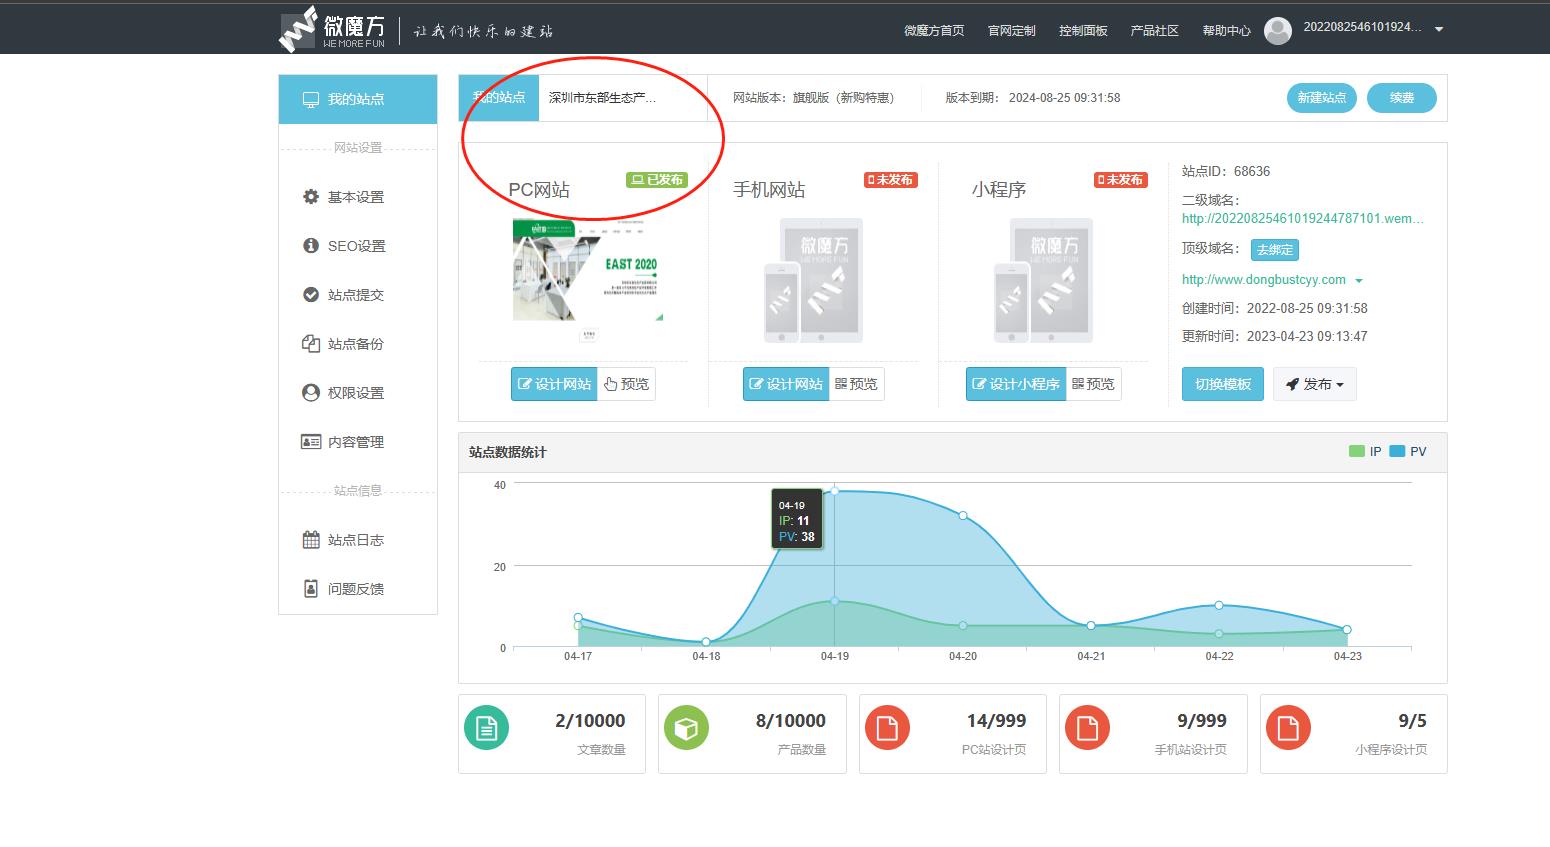Click 设计网站 under 手机网站

786,384
